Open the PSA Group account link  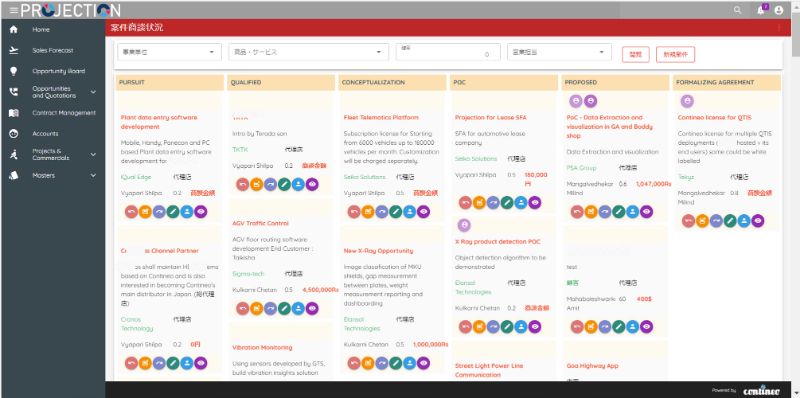[x=581, y=168]
